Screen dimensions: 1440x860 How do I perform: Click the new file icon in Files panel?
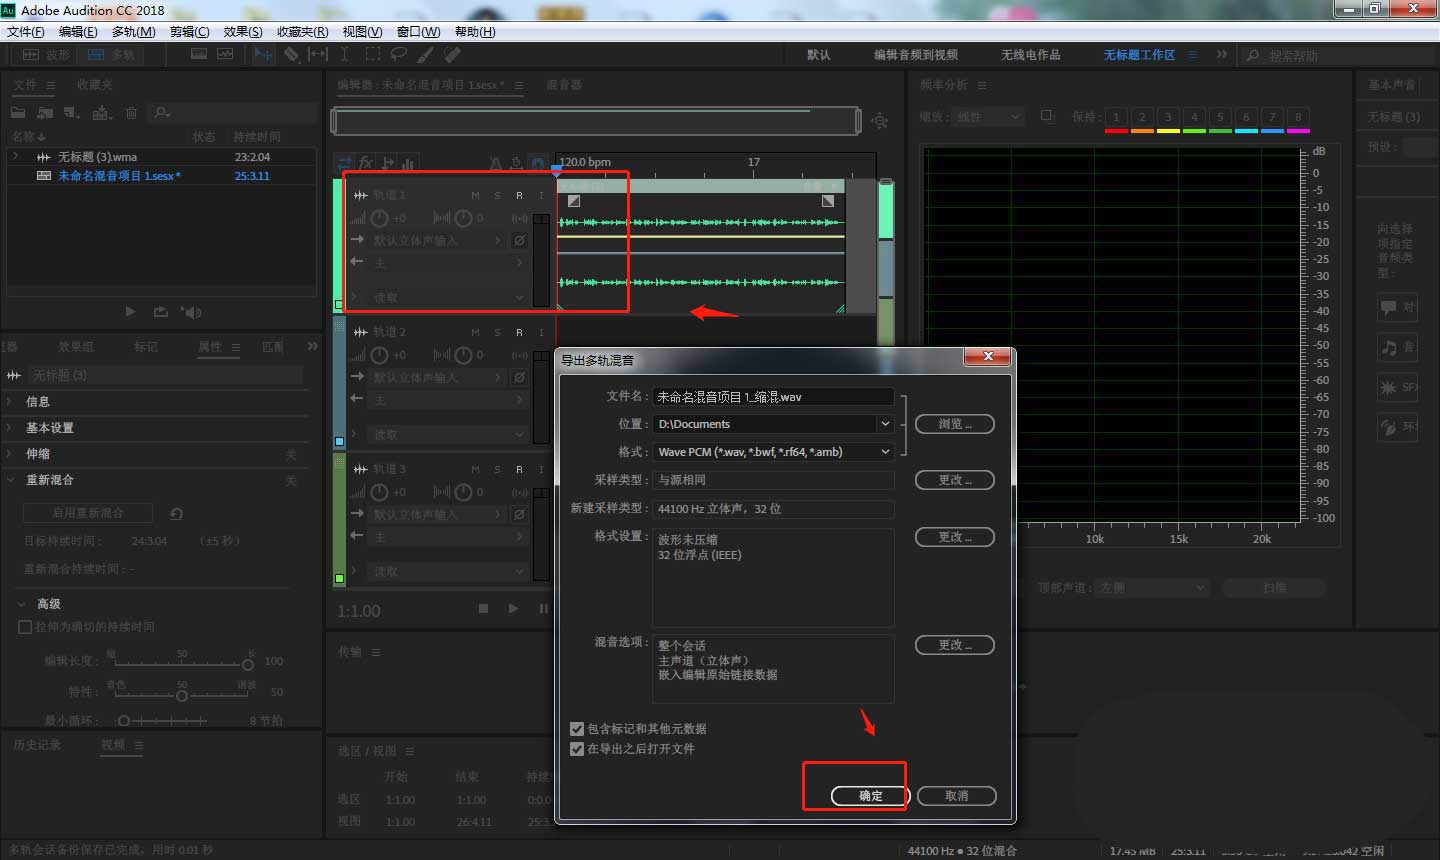[71, 113]
